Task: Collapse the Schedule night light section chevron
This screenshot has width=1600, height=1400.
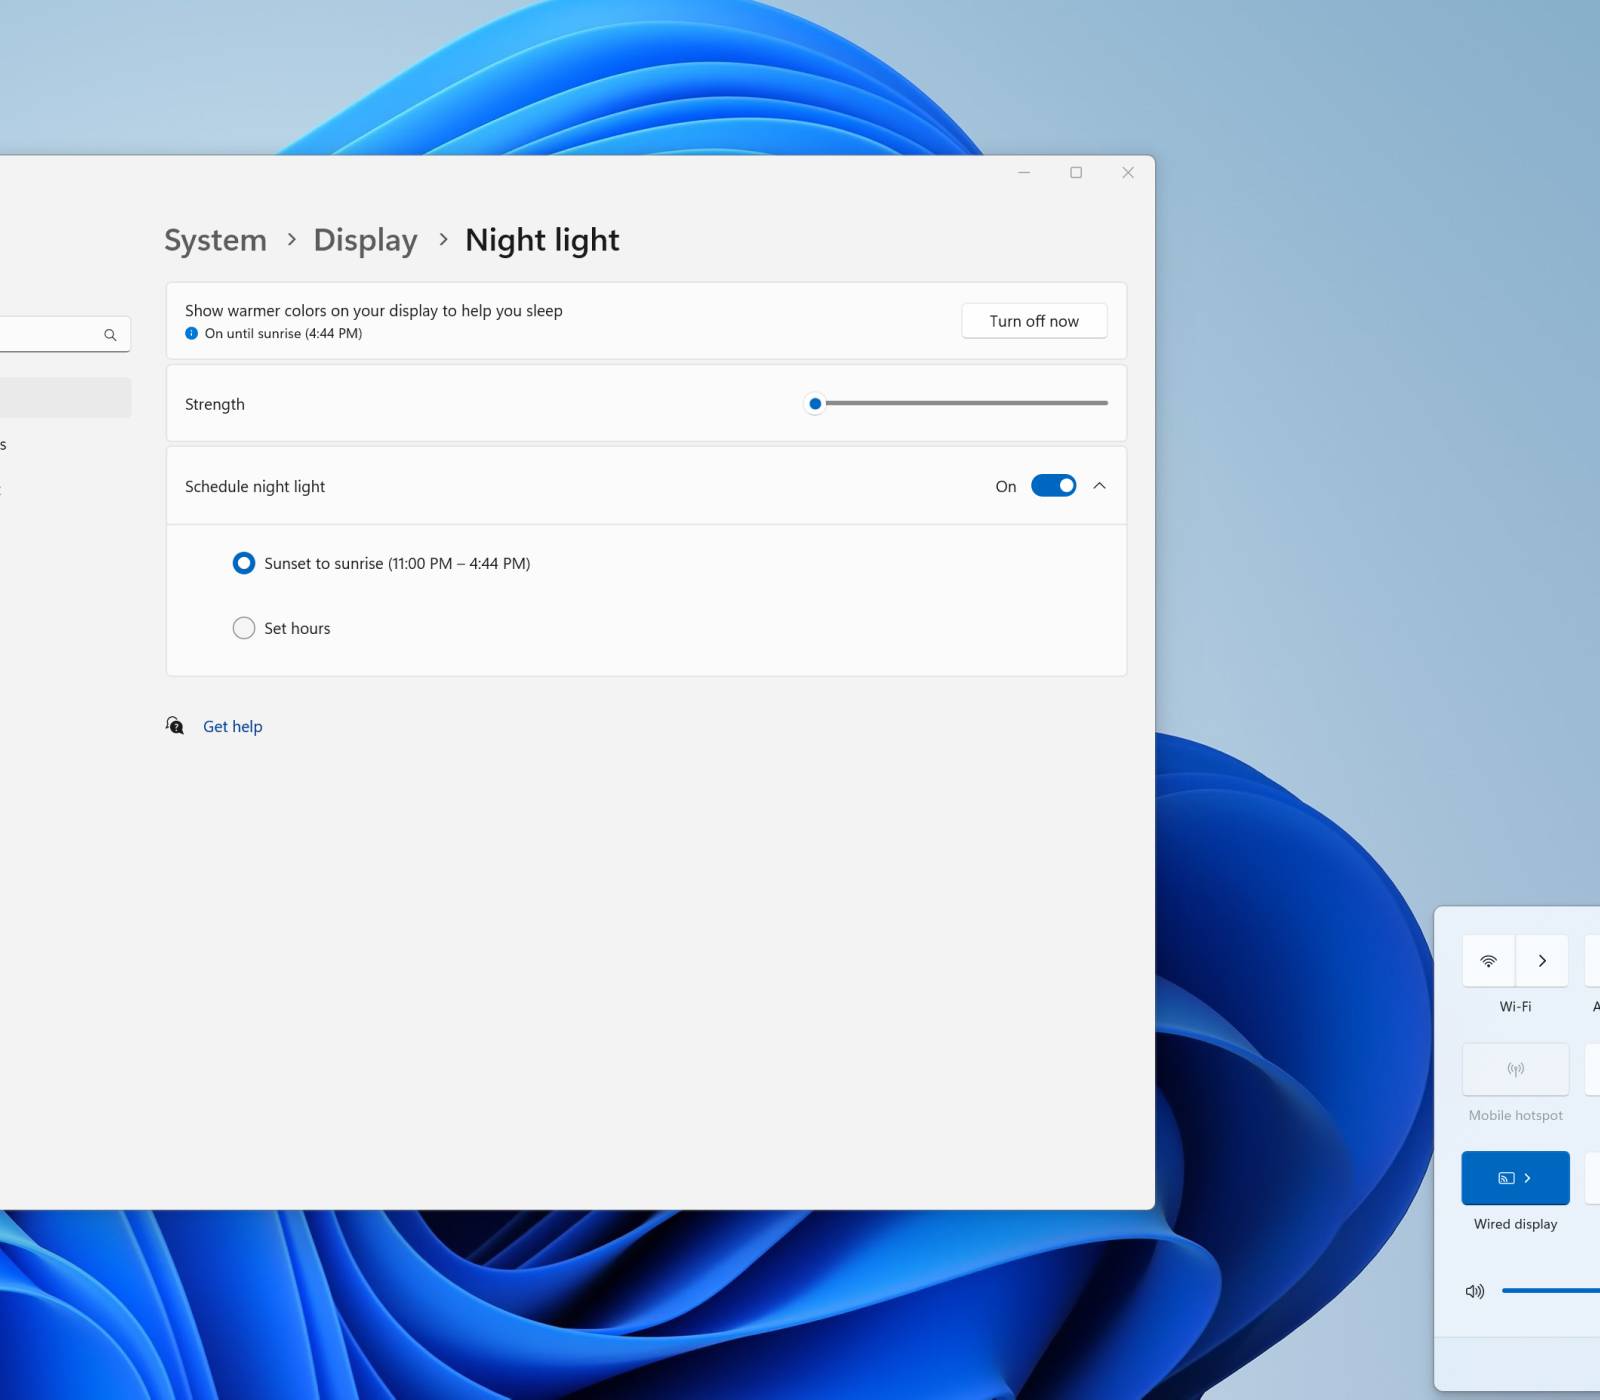Action: (x=1099, y=486)
